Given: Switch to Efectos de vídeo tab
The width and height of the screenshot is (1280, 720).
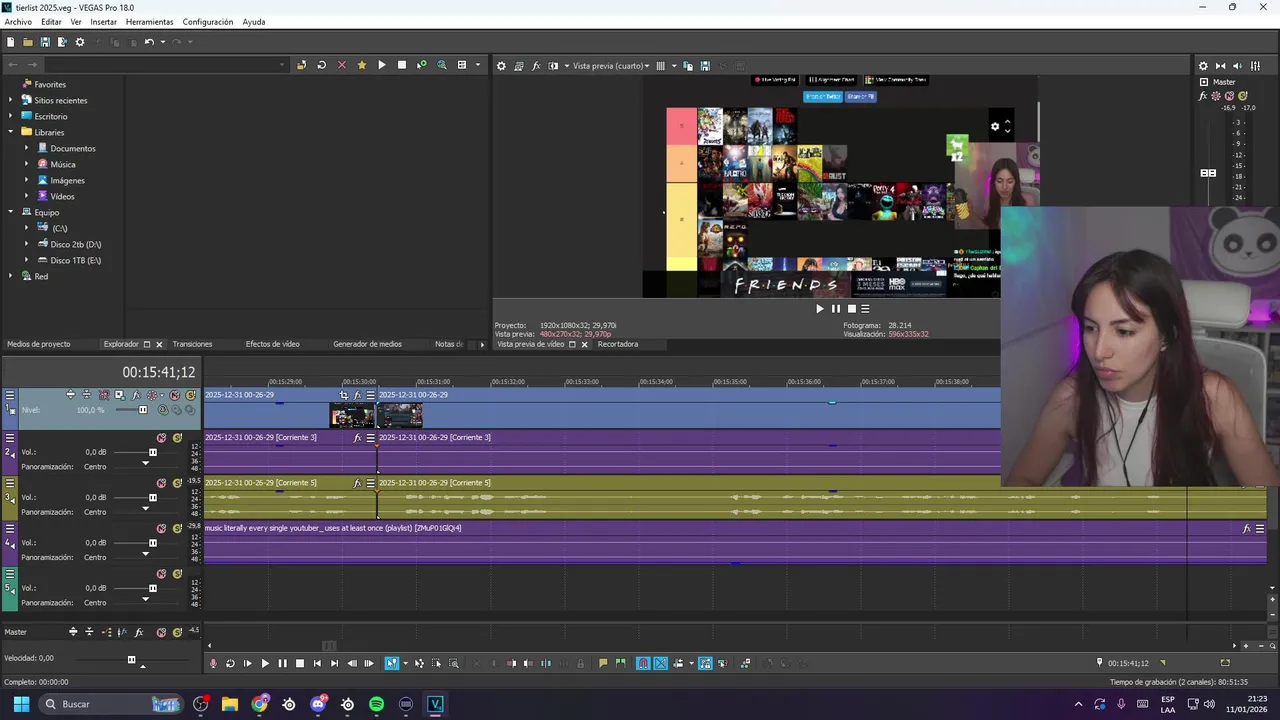Looking at the screenshot, I should click(272, 344).
